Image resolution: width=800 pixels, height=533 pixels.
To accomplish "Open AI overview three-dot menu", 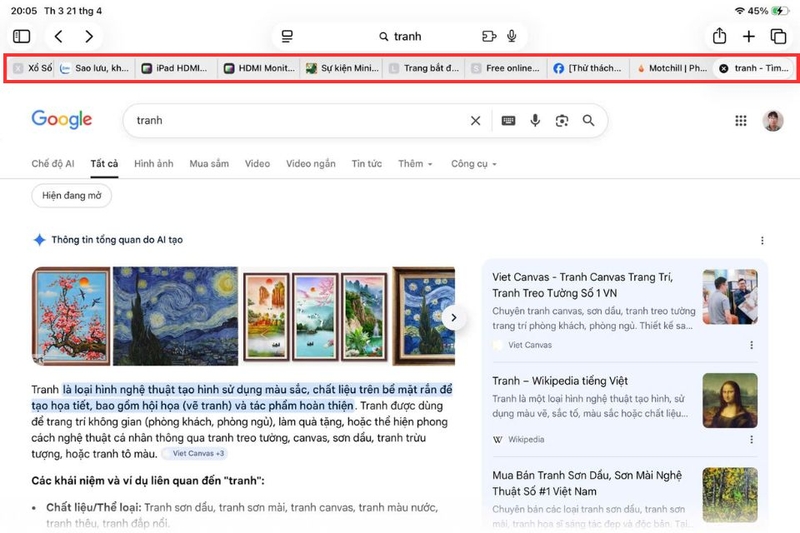I will (x=762, y=240).
